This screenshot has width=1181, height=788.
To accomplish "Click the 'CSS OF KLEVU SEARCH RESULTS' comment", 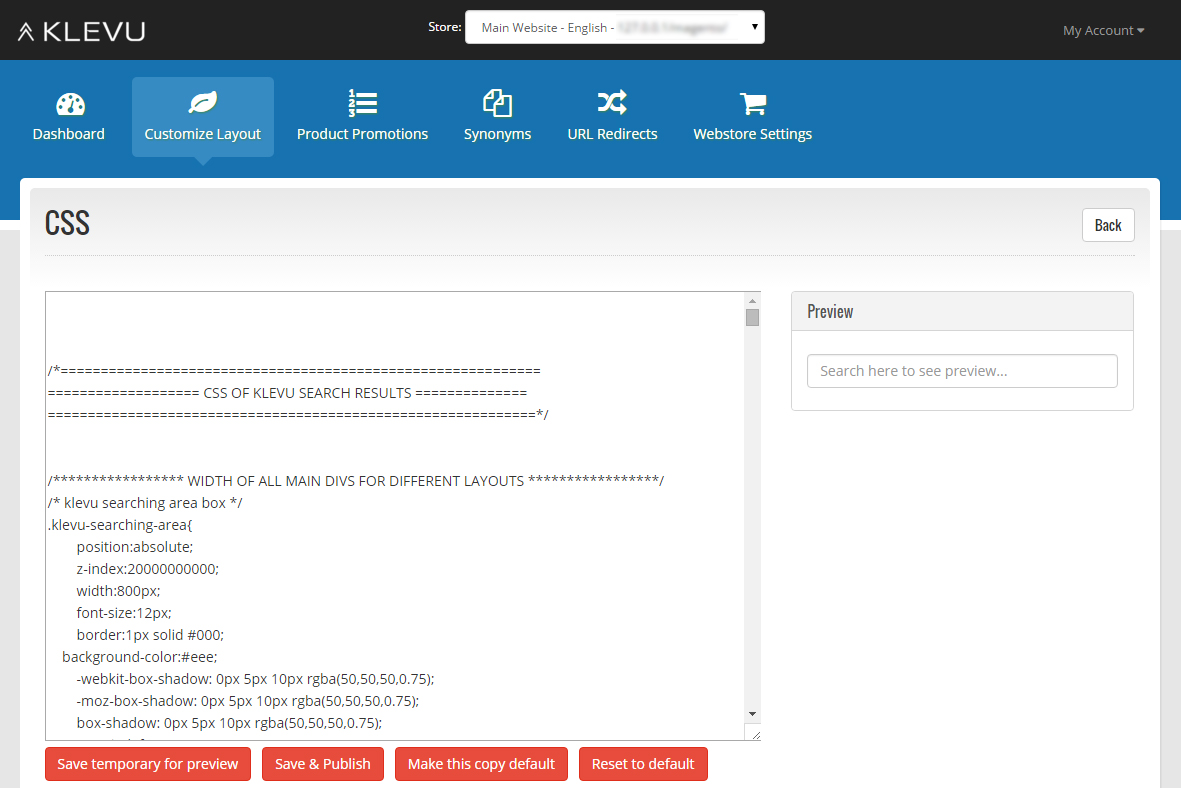I will (307, 393).
